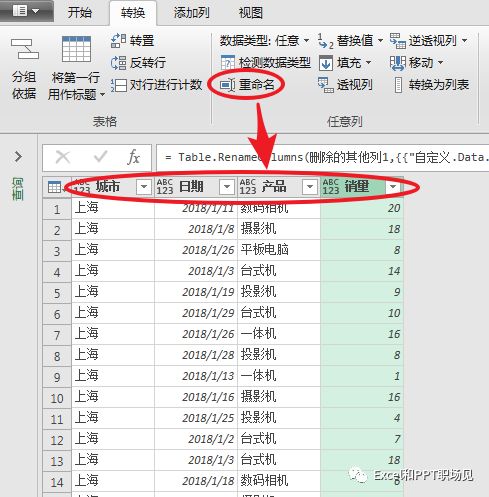Open the 添加列 ribbon tab
Image resolution: width=489 pixels, height=497 pixels.
pos(191,13)
